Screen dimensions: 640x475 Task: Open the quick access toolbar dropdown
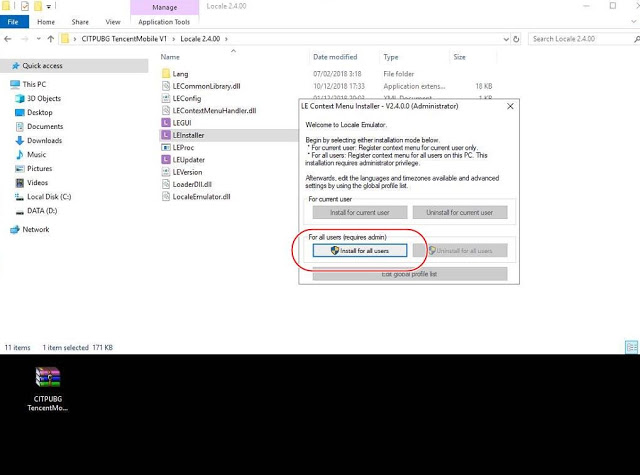click(49, 6)
